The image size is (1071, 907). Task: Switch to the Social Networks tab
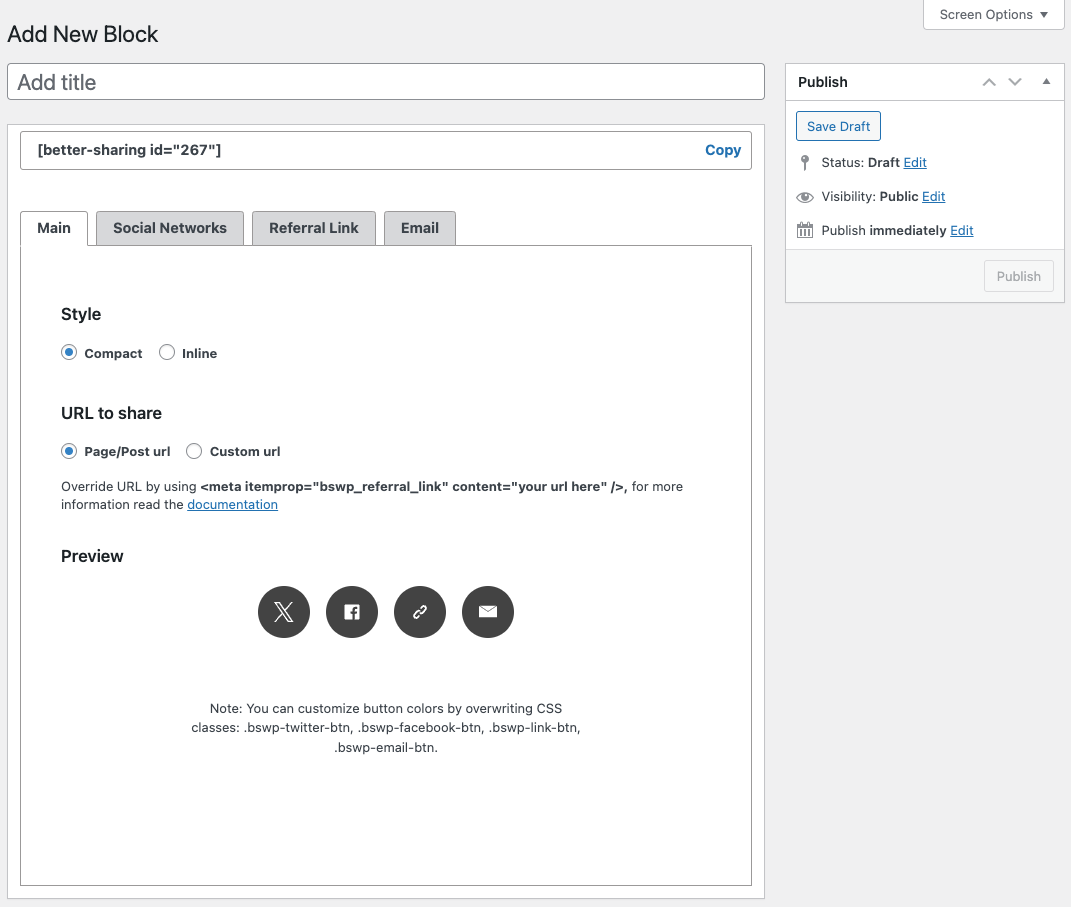tap(170, 228)
